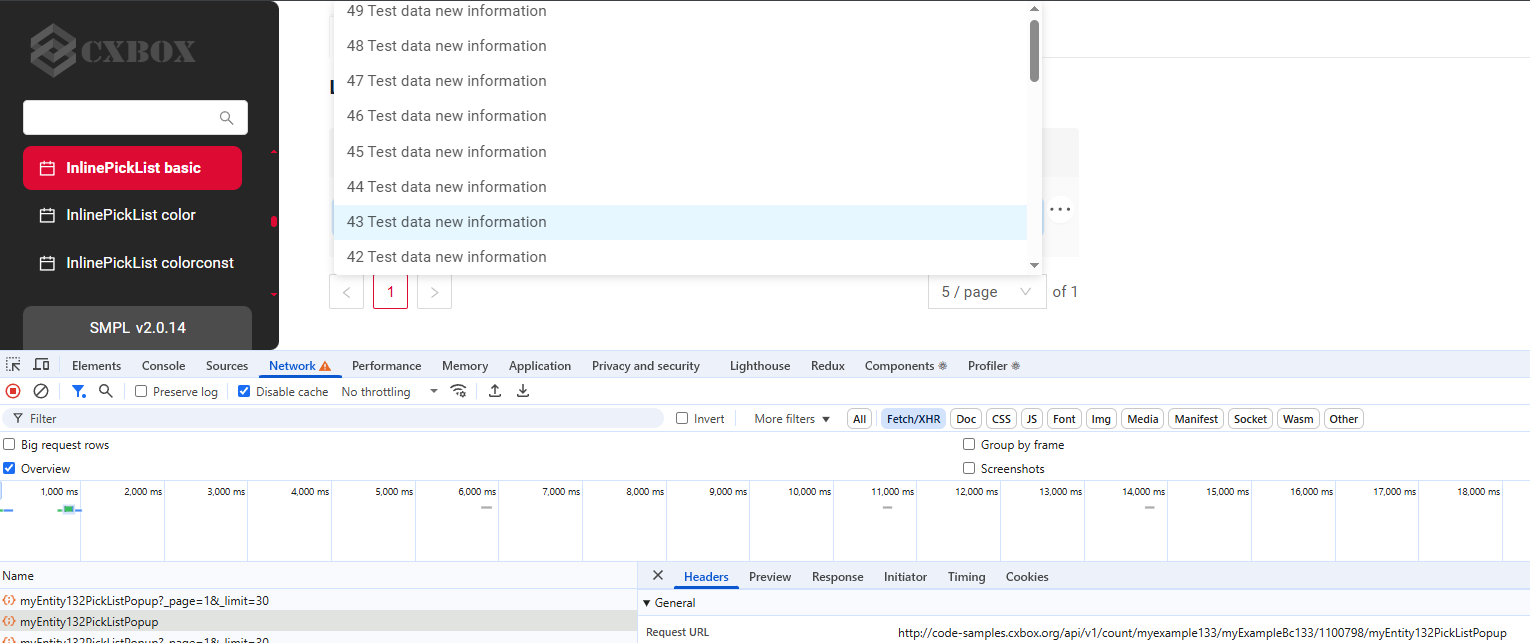Toggle the network filter funnel icon
The image size is (1530, 643).
(78, 391)
